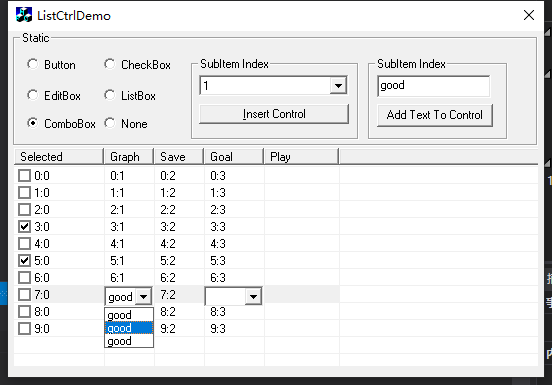Open the empty combo box in Goal column
The image size is (552, 385).
coord(253,297)
